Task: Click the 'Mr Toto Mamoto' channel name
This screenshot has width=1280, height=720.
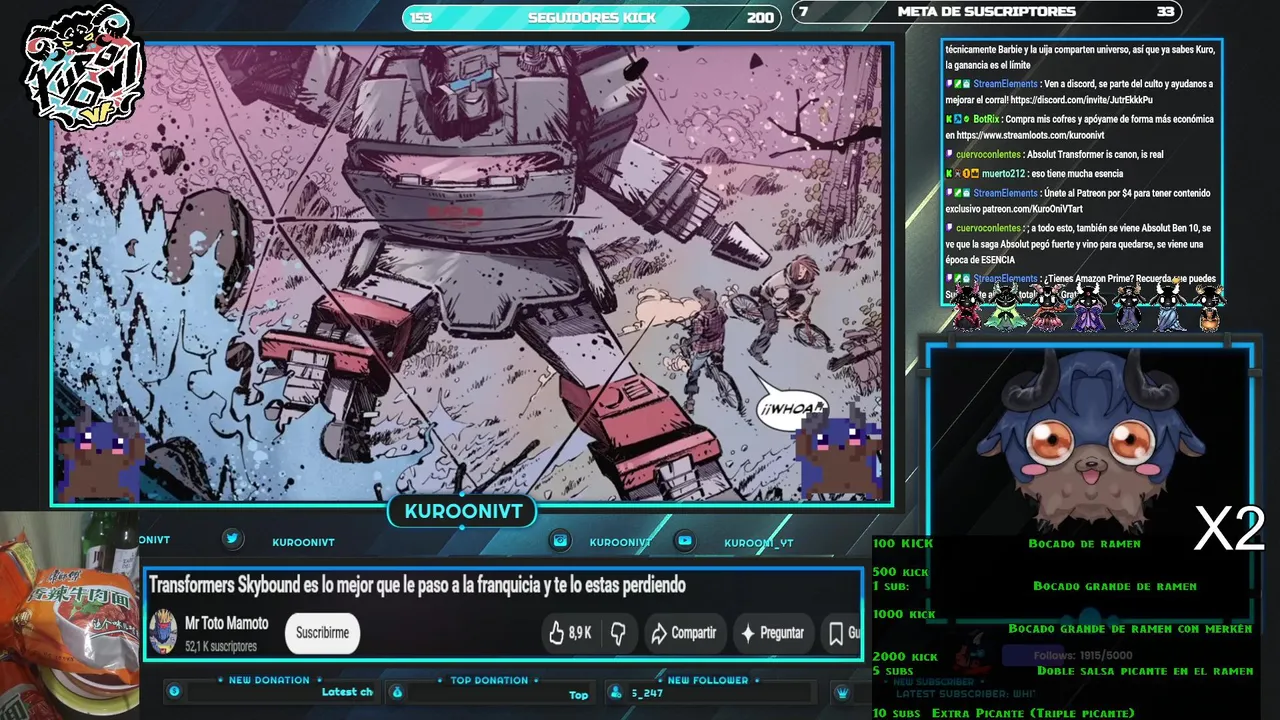Action: (227, 623)
